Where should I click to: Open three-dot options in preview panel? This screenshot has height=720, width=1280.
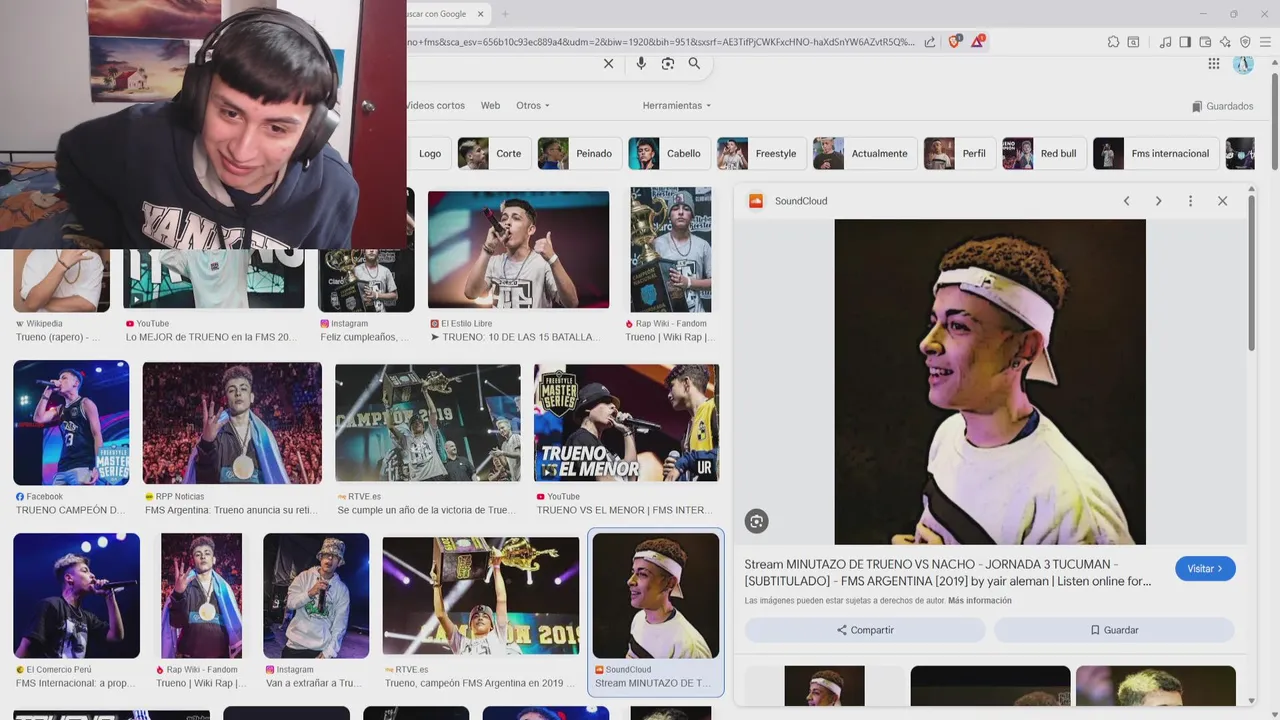1190,201
